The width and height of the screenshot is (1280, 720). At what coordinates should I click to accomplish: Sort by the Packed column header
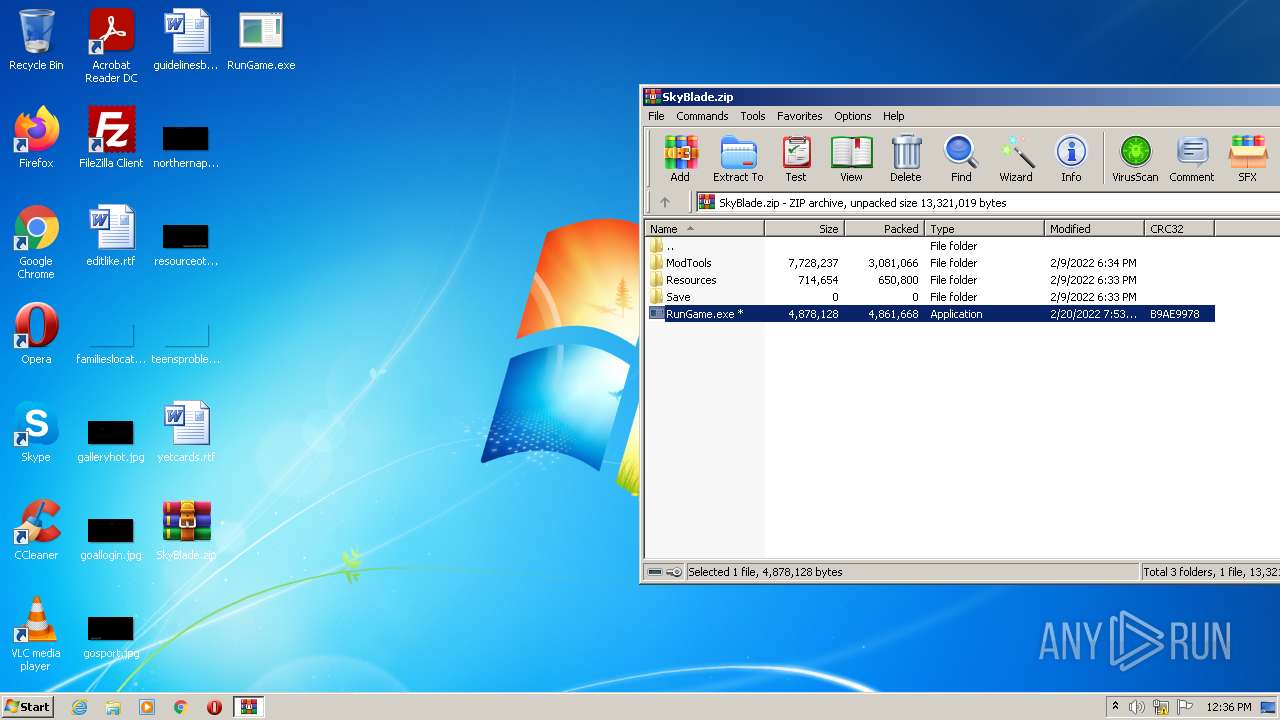pyautogui.click(x=885, y=229)
